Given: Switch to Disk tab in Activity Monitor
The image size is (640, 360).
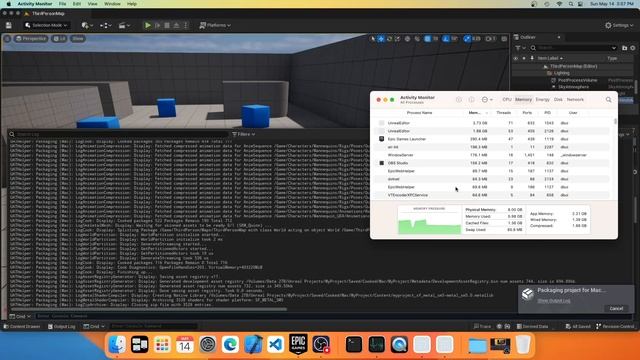Looking at the screenshot, I should coord(558,100).
